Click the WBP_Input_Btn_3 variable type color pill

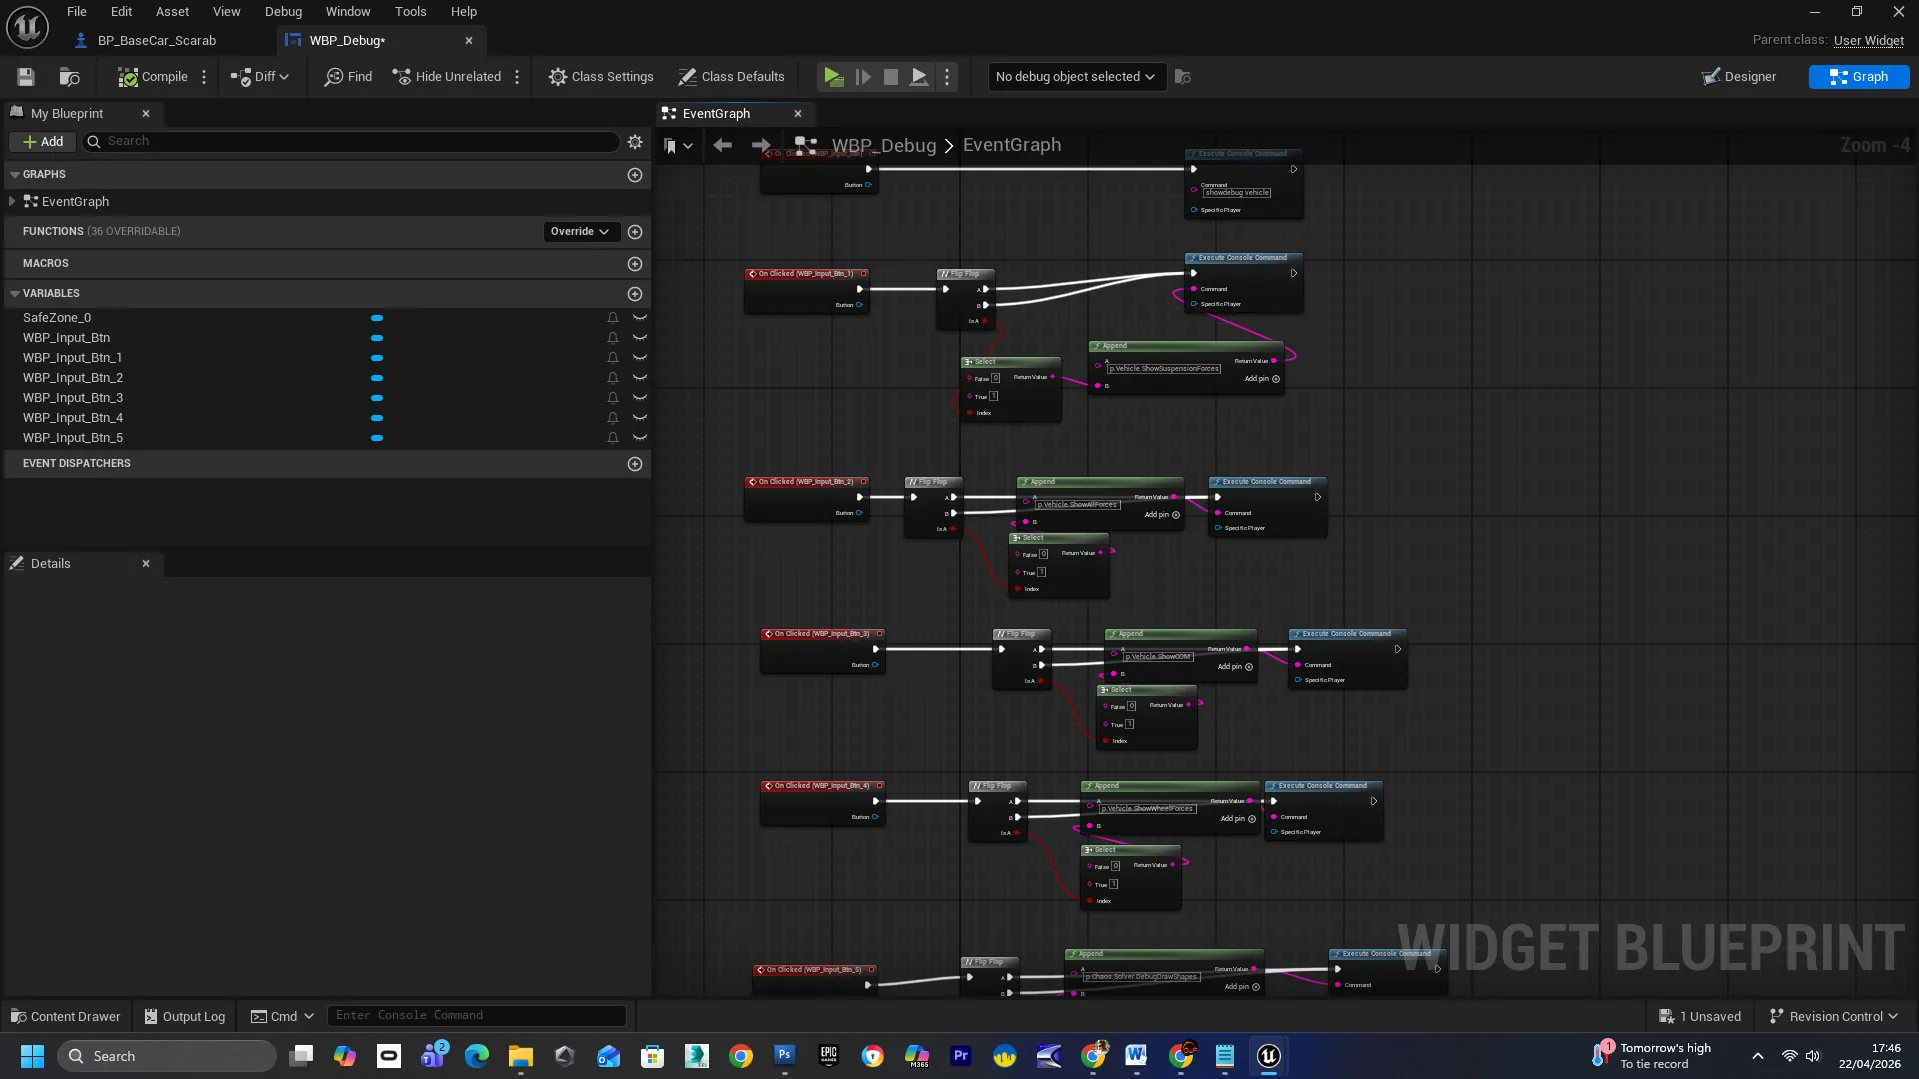[377, 398]
